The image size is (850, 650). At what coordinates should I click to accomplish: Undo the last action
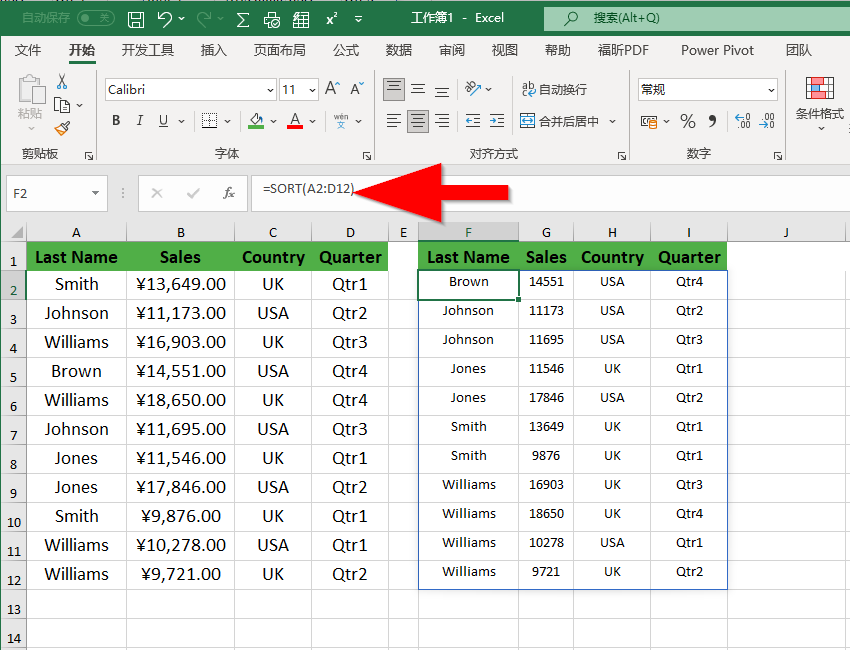(x=165, y=20)
